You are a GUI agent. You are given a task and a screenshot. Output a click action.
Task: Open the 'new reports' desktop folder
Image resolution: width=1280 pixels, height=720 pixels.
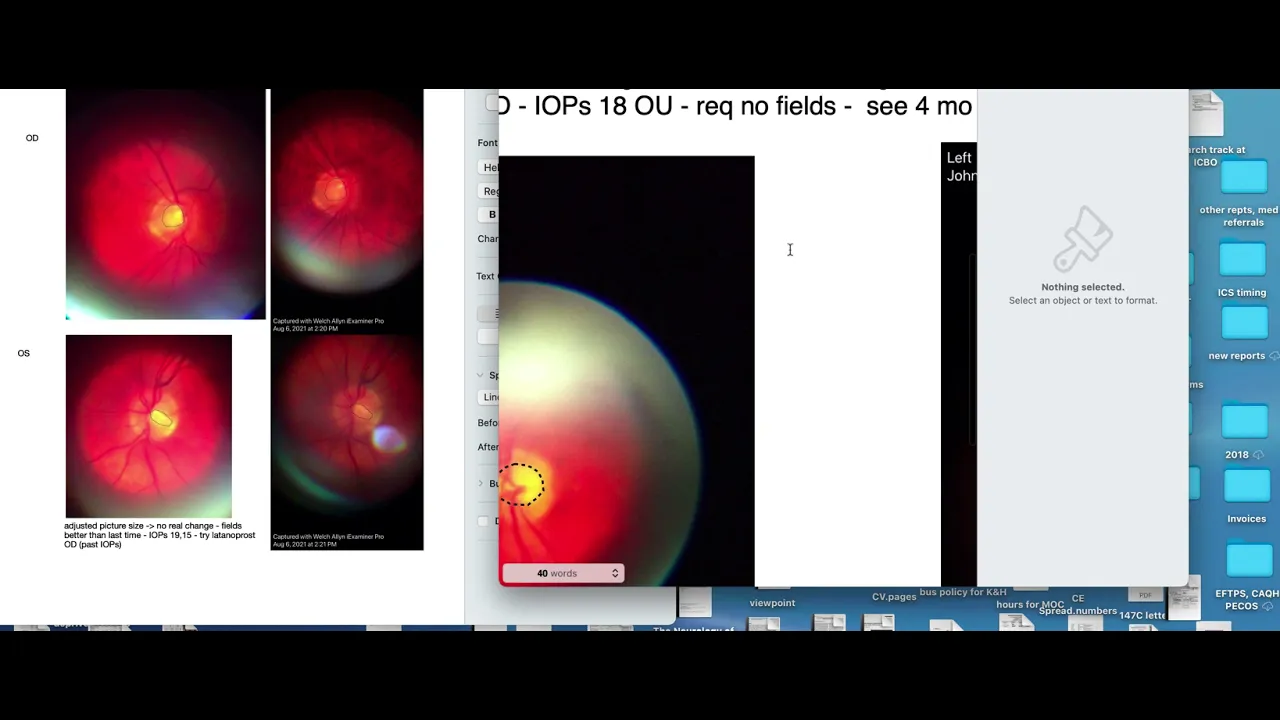1244,322
